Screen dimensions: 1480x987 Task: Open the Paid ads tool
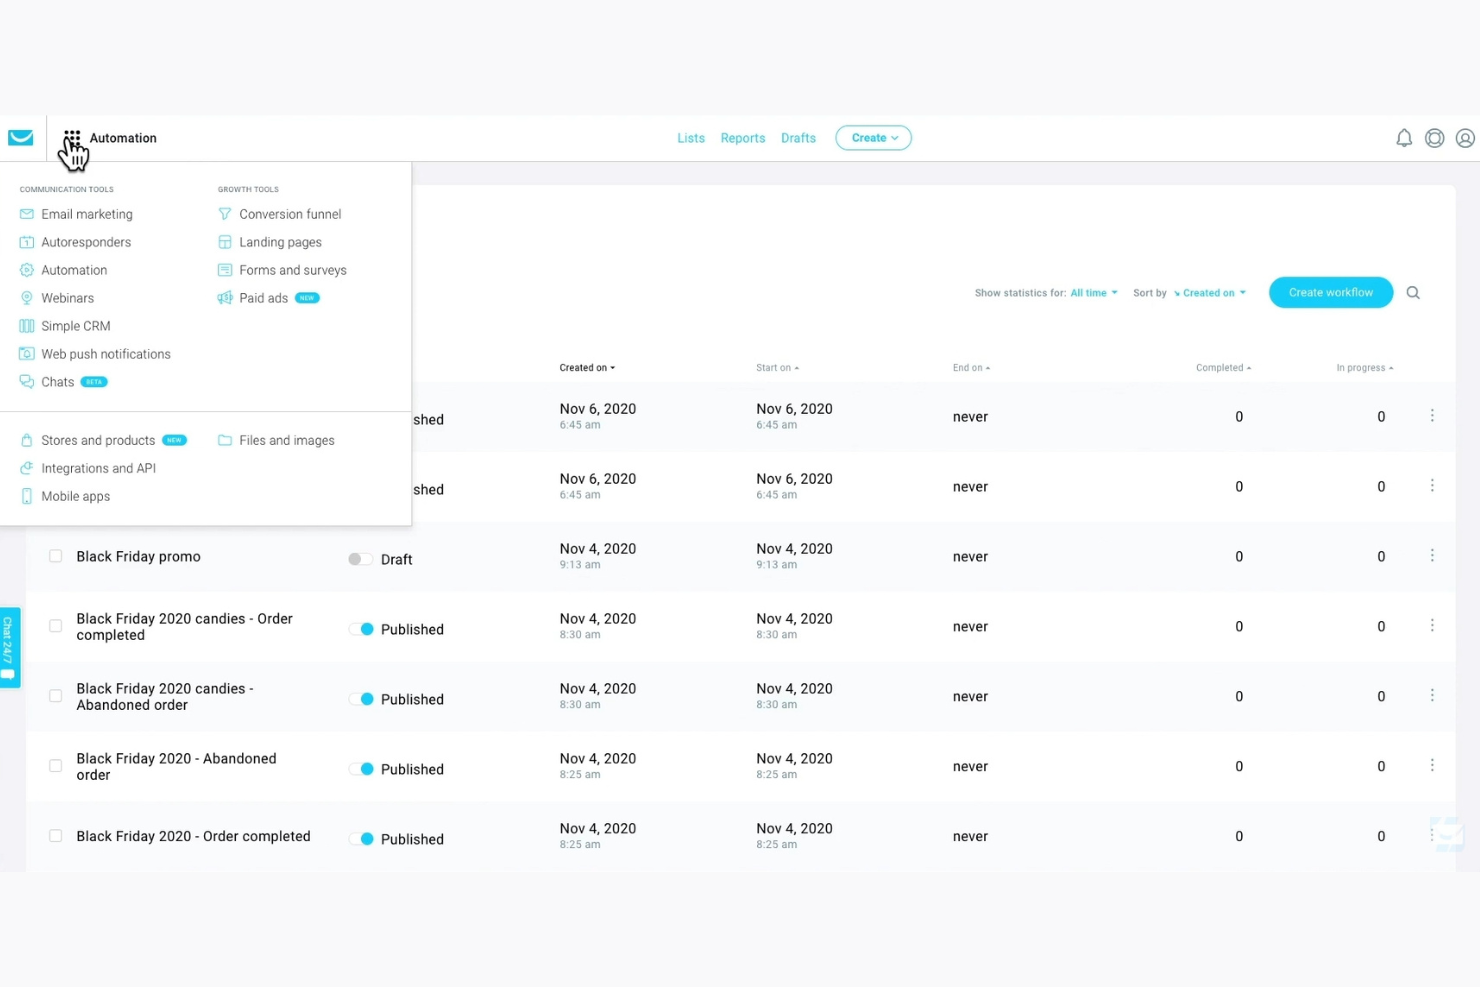pos(263,297)
